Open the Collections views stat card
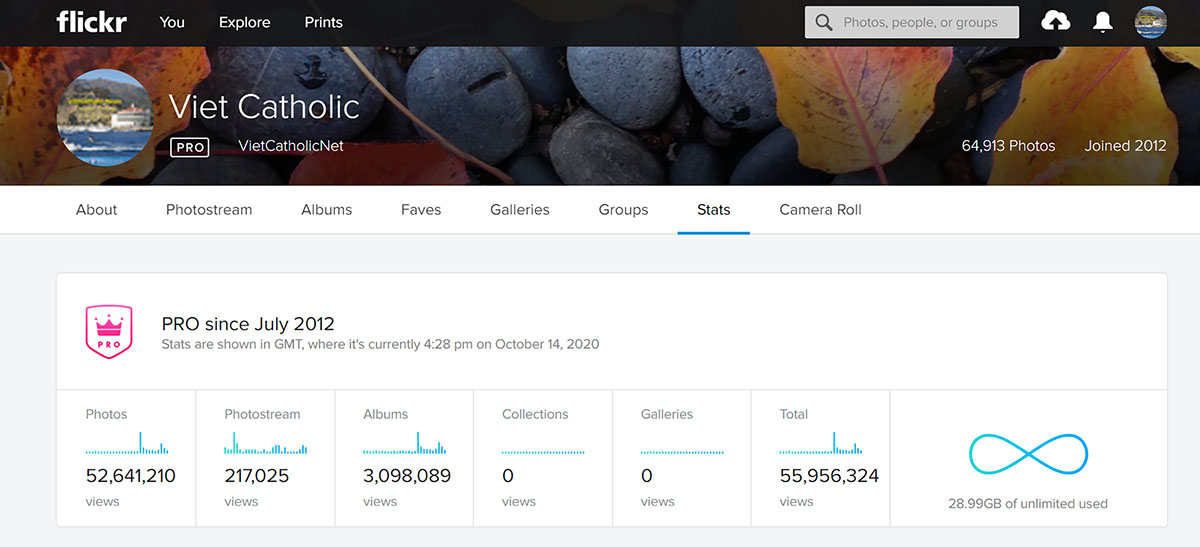Screen dimensions: 1200x547 543,458
